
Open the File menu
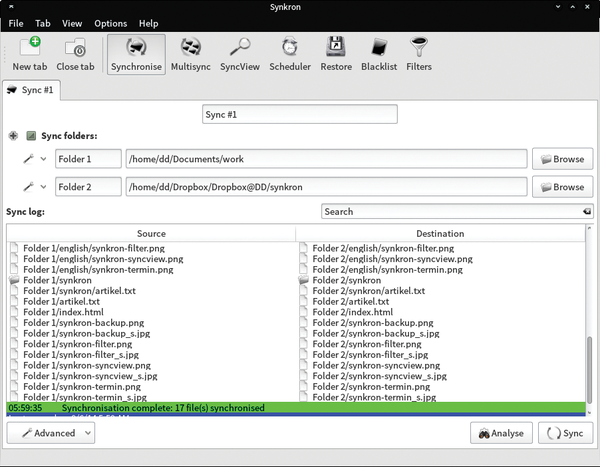tap(16, 23)
